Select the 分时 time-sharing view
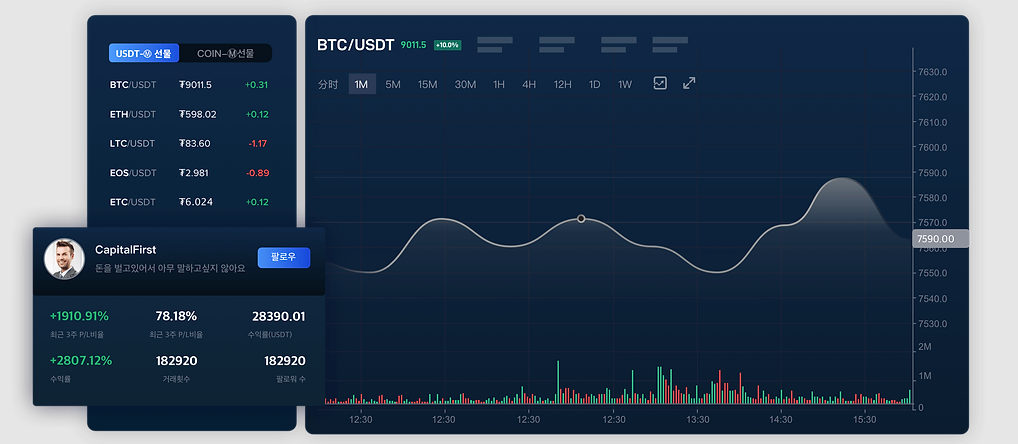Viewport: 1018px width, 444px height. pyautogui.click(x=328, y=85)
